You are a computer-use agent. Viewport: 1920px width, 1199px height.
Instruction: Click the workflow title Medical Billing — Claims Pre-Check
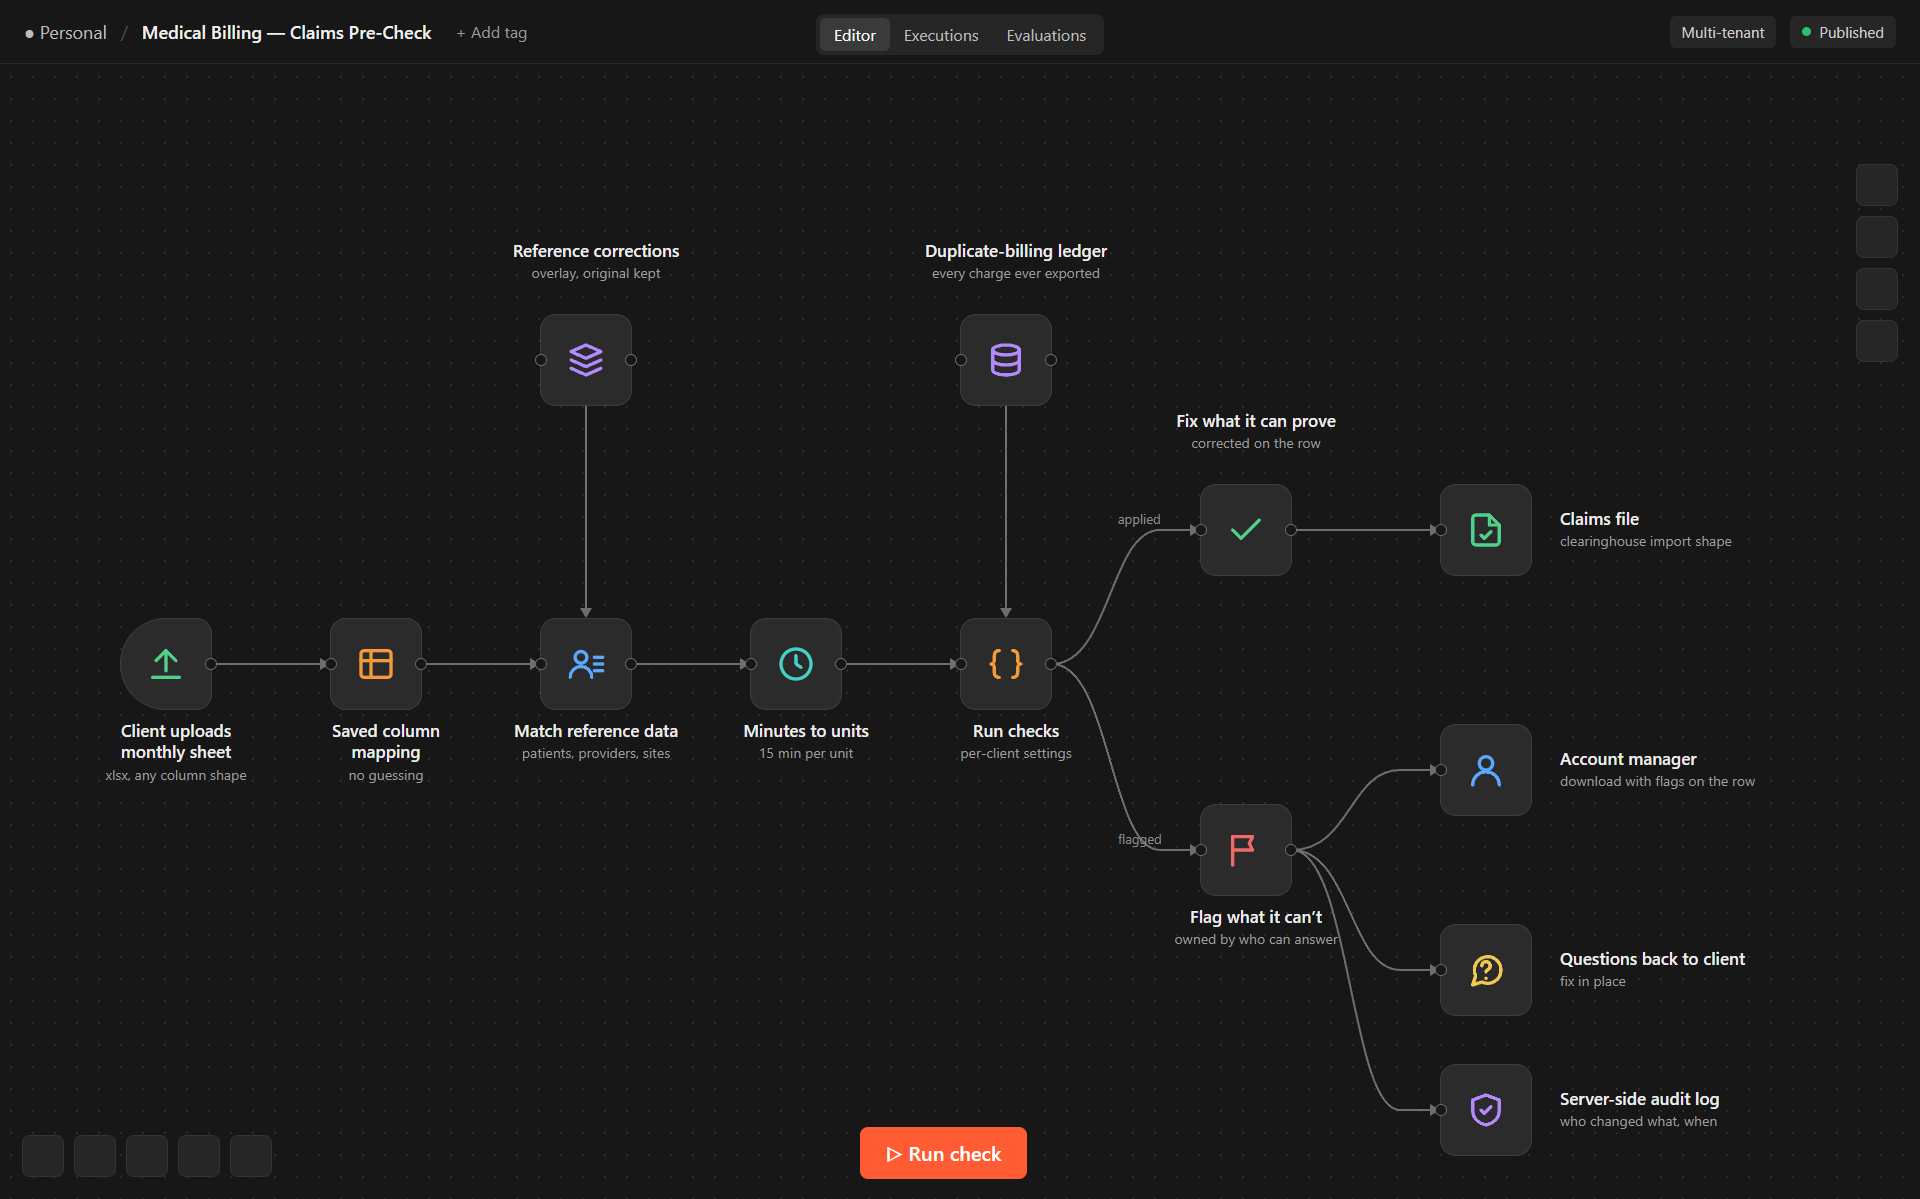(287, 33)
